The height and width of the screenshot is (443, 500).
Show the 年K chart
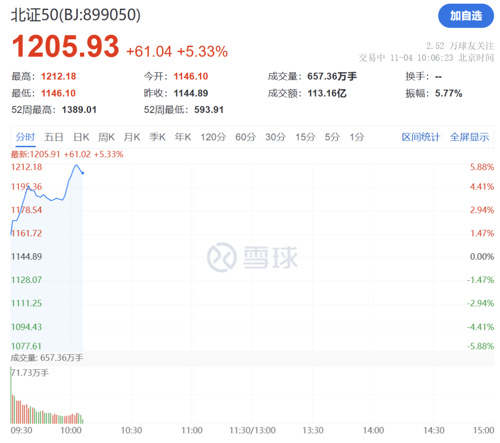tap(183, 137)
